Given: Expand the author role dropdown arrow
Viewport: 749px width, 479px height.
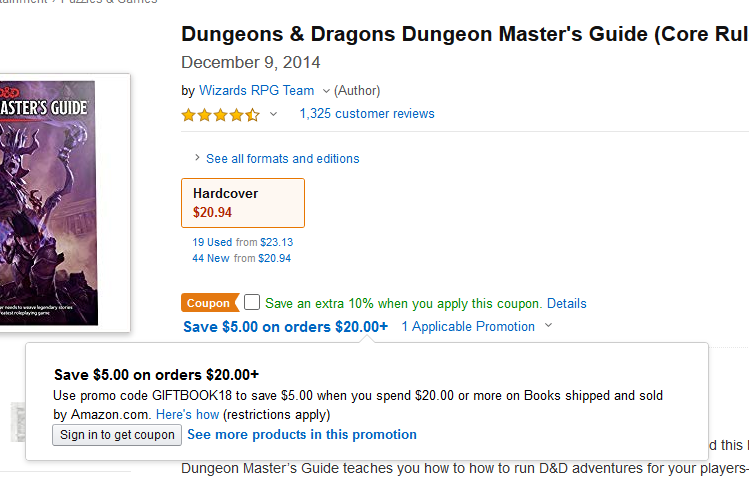Looking at the screenshot, I should pyautogui.click(x=325, y=91).
